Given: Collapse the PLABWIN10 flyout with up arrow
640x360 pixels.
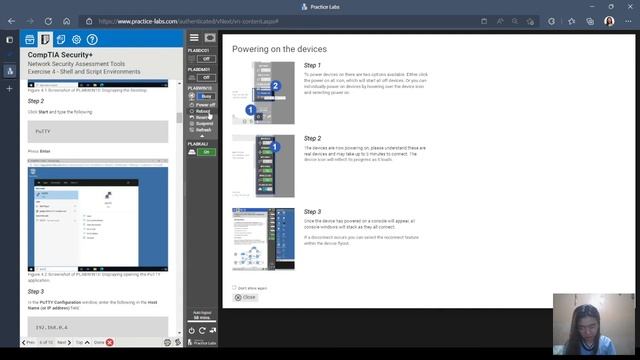Looking at the screenshot, I should [x=202, y=136].
